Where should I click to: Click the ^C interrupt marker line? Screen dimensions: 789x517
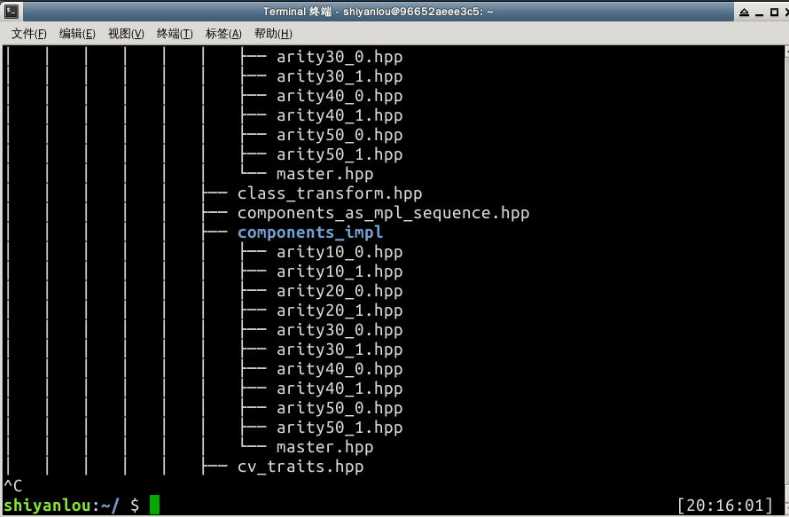[13, 486]
